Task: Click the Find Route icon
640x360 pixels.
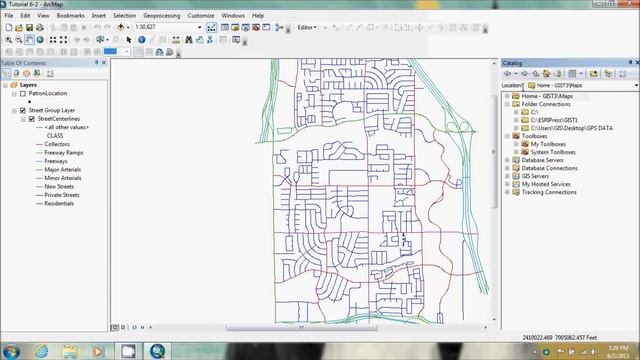Action: (200, 40)
